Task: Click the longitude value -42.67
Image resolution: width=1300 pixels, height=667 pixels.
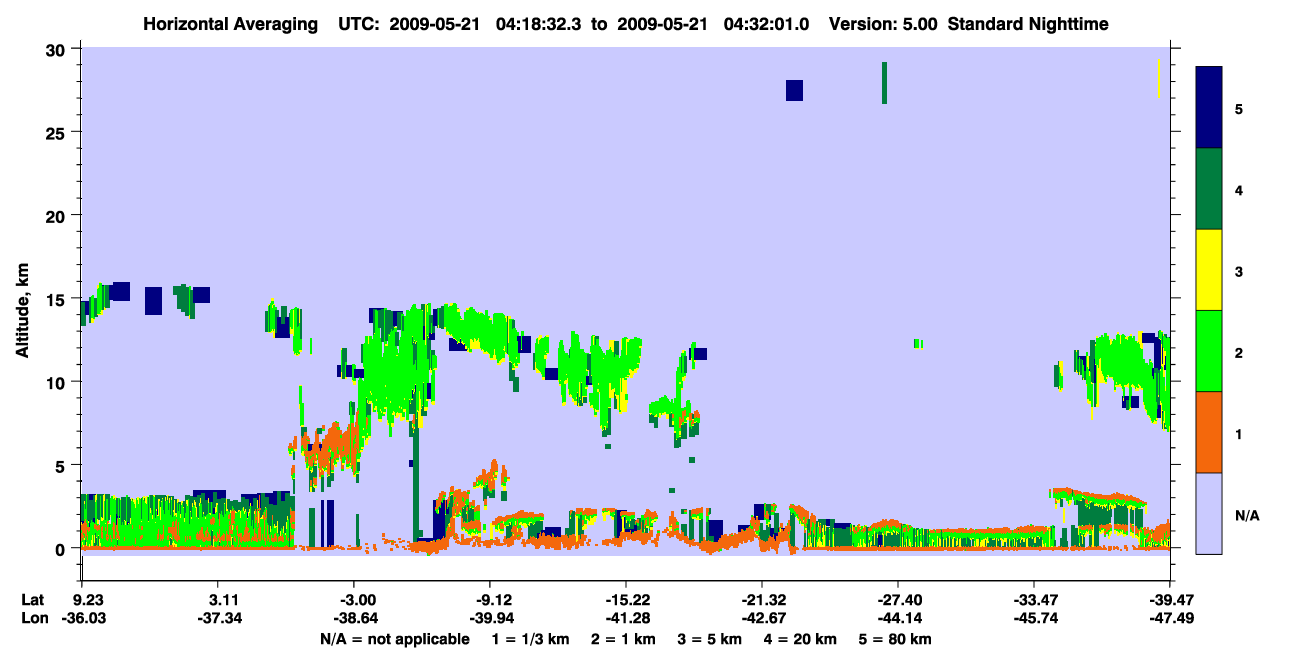Action: (x=763, y=619)
